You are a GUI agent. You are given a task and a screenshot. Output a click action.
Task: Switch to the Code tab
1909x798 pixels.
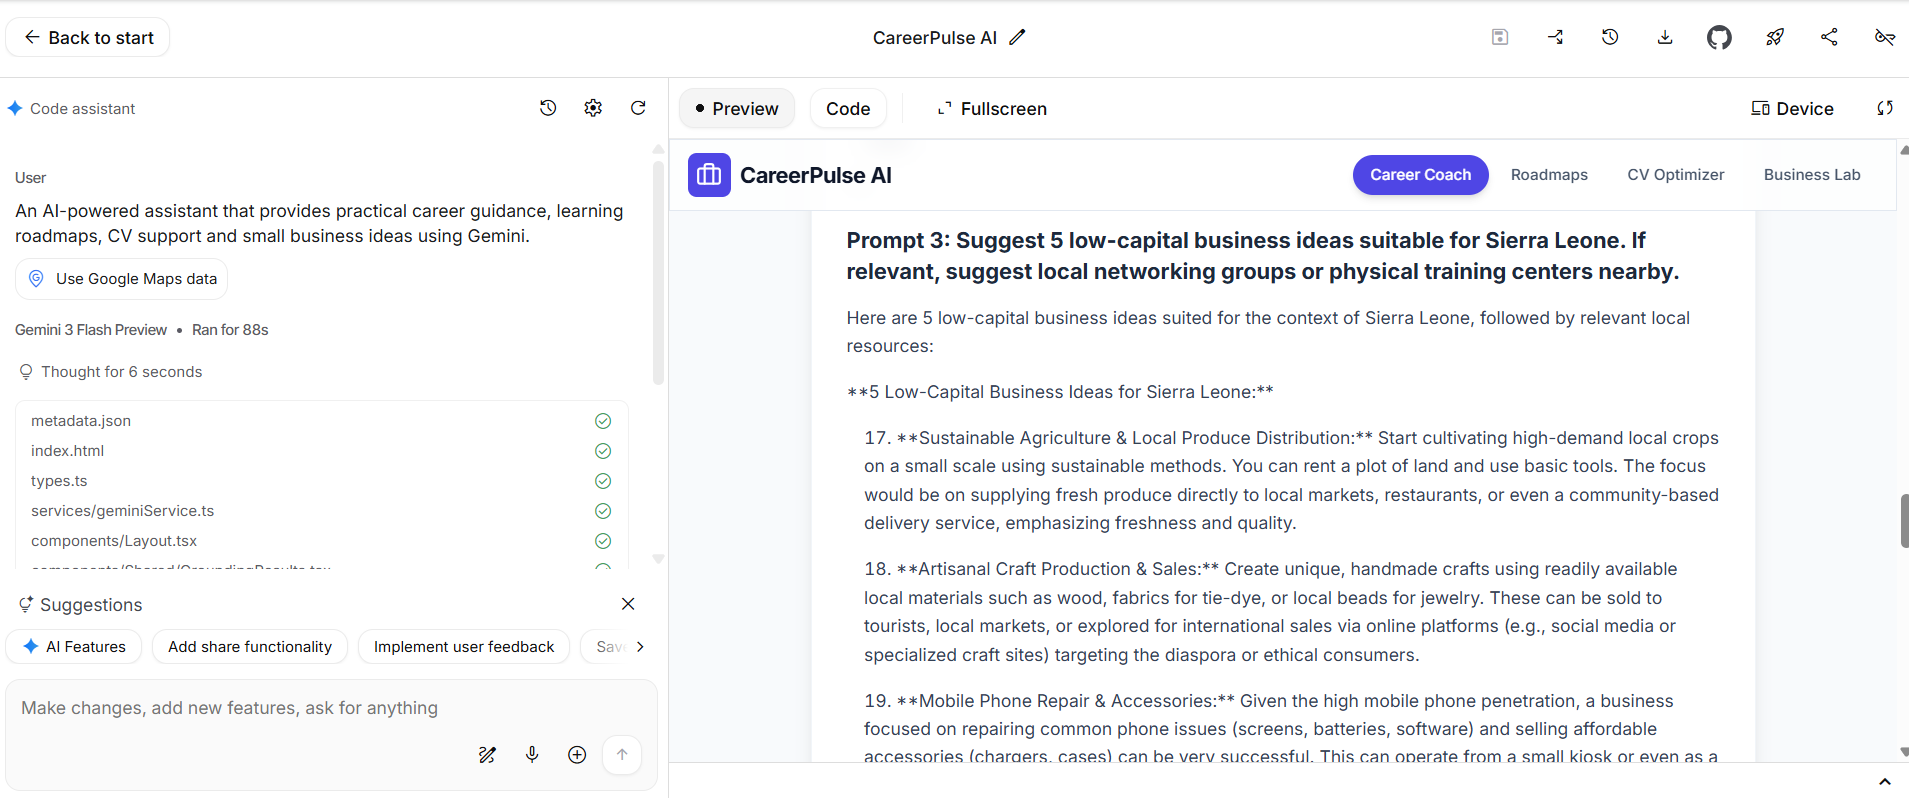click(848, 108)
